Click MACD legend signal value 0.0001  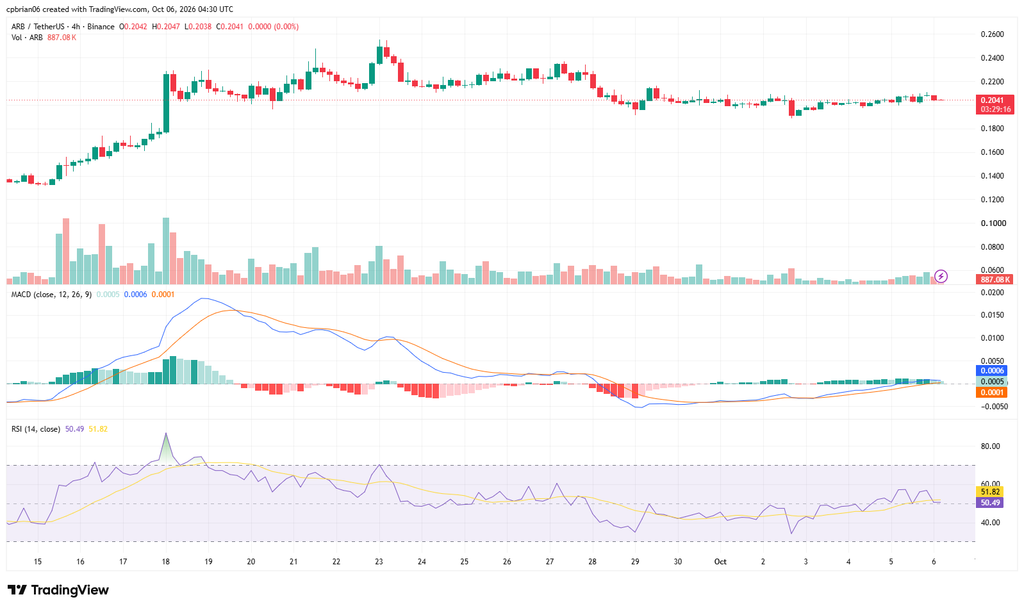pos(163,294)
